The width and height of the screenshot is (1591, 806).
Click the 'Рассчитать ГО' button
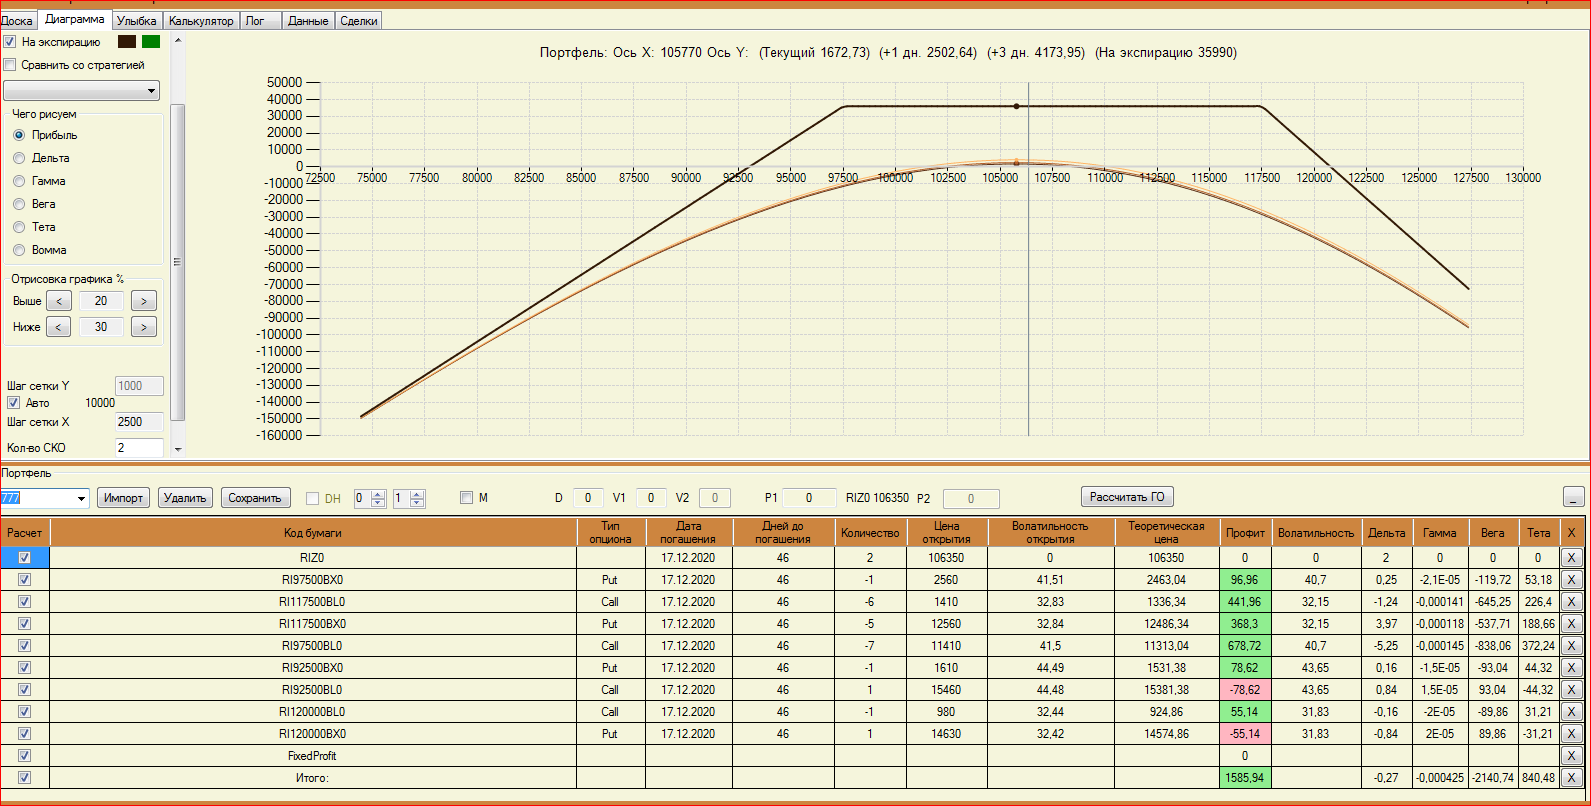coord(1127,497)
